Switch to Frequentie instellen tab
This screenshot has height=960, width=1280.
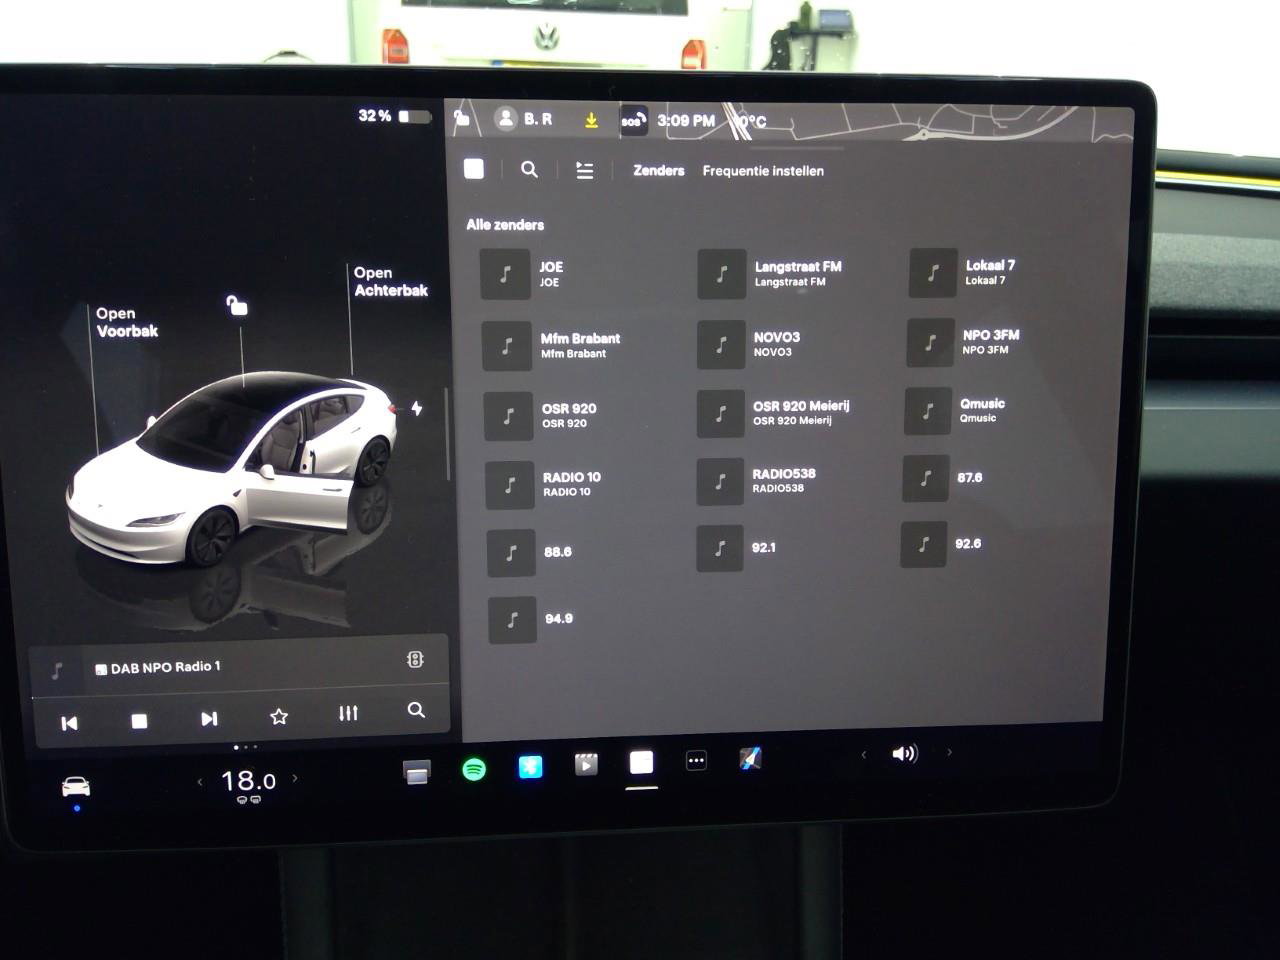tap(763, 171)
